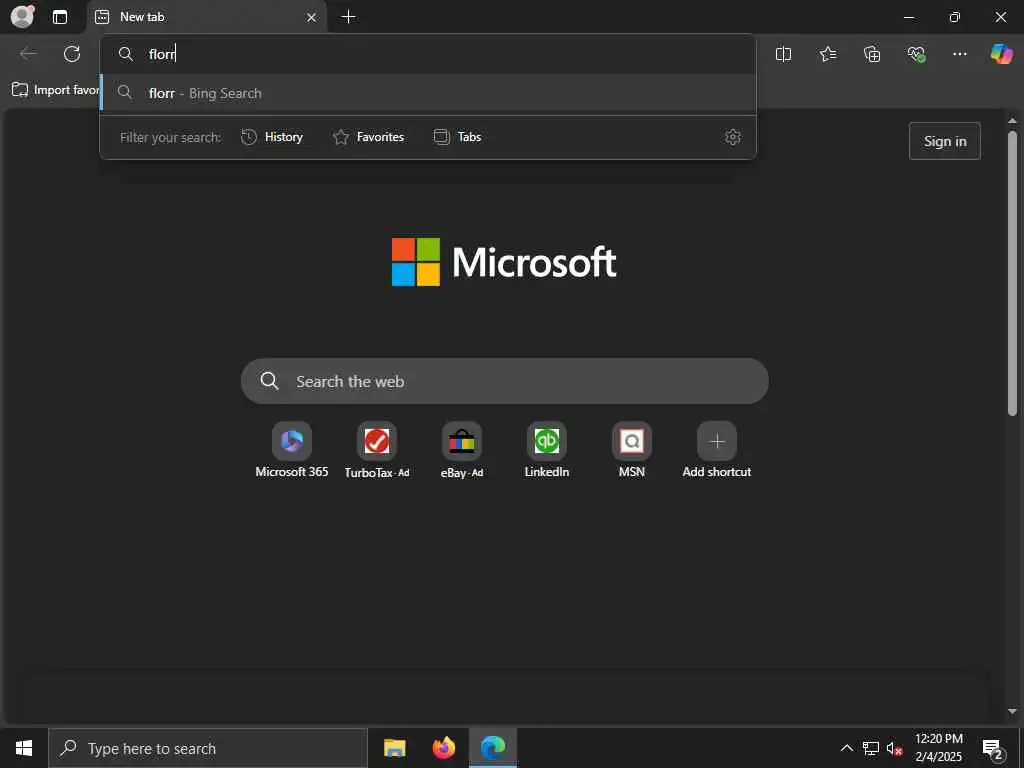Close the New tab tab

click(x=312, y=18)
